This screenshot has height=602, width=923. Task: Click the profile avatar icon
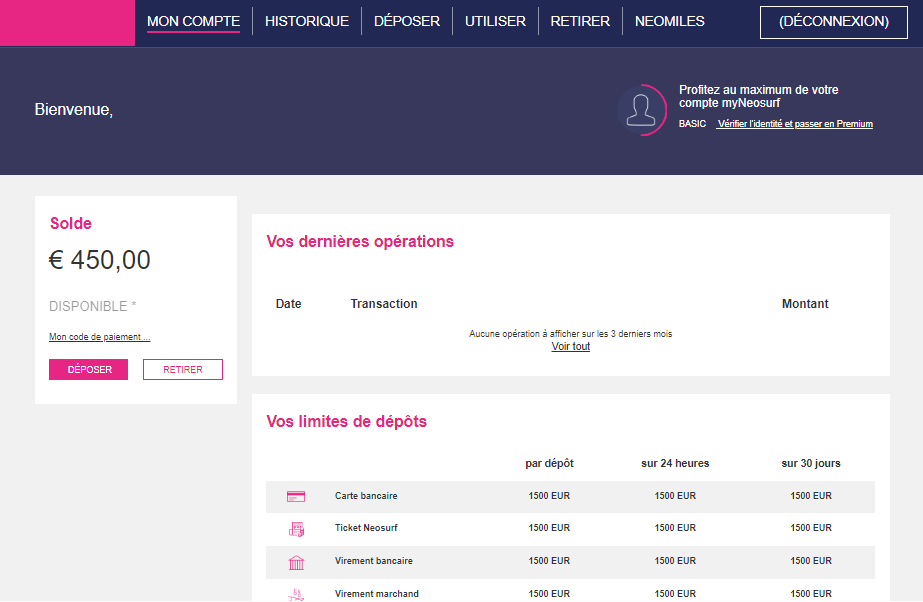click(x=641, y=110)
